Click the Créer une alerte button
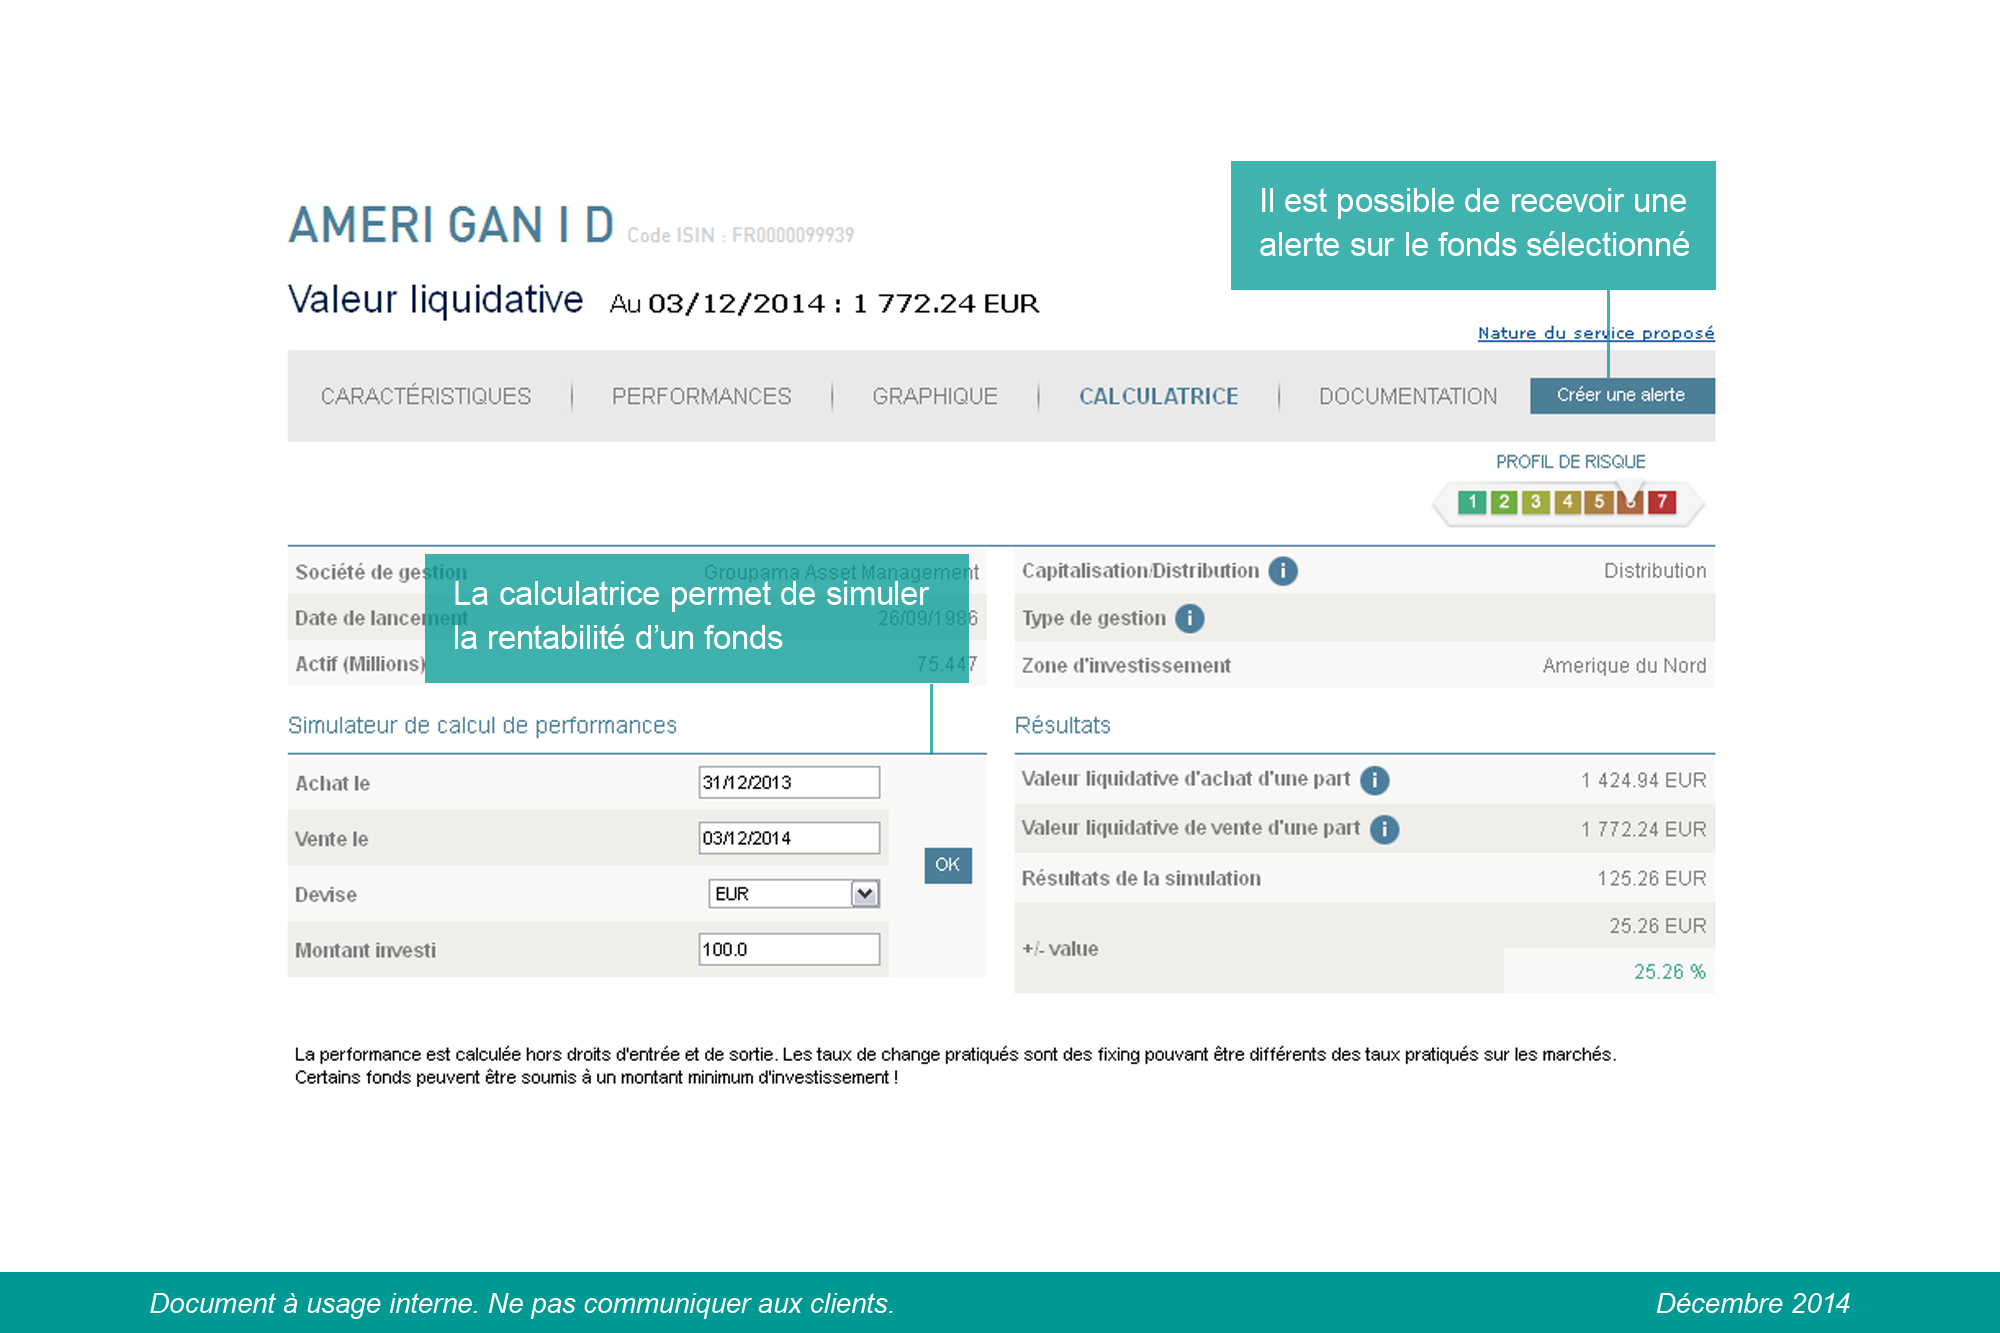The image size is (2000, 1333). pos(1621,395)
